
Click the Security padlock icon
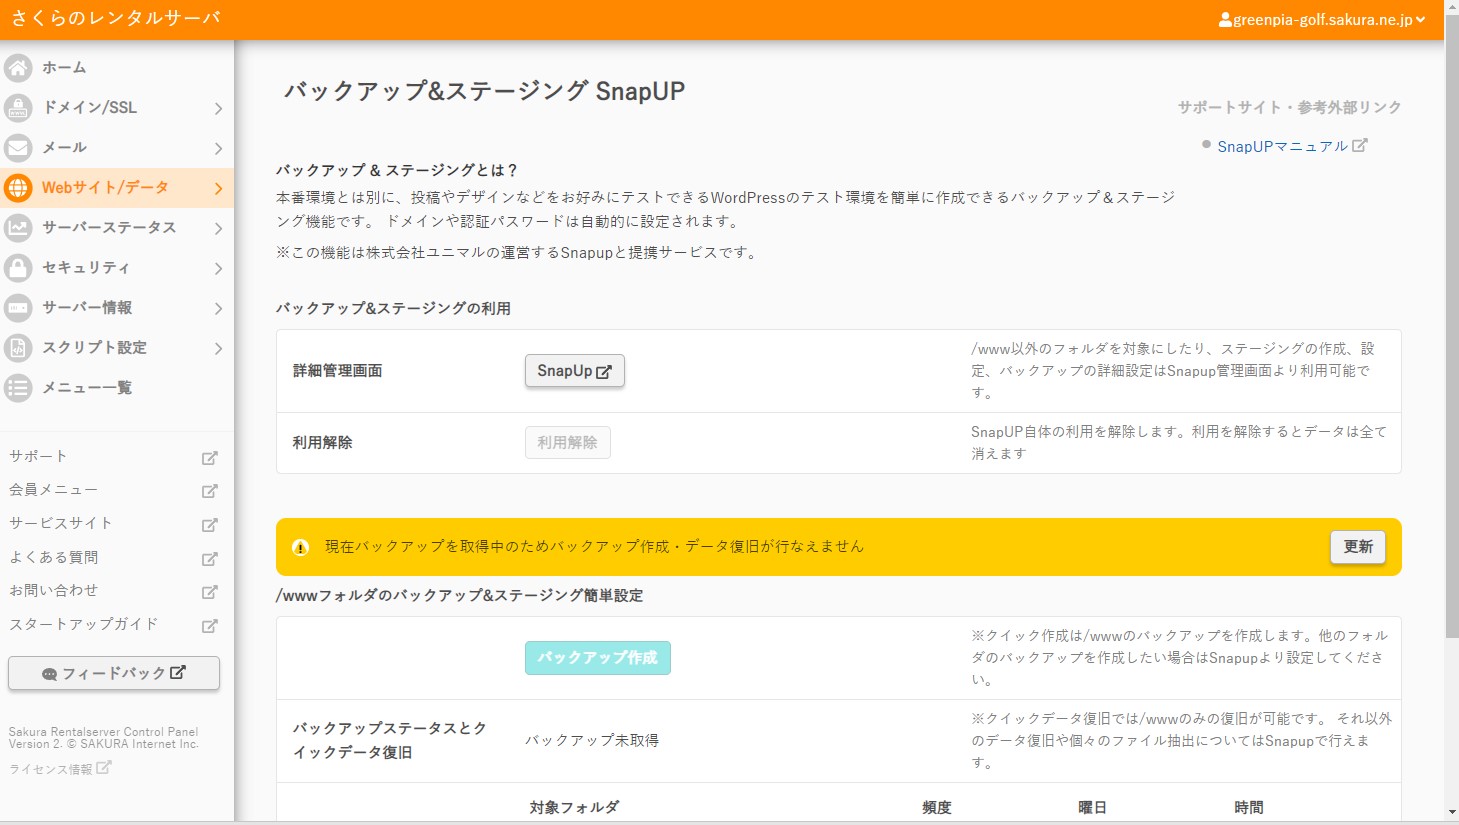click(18, 268)
